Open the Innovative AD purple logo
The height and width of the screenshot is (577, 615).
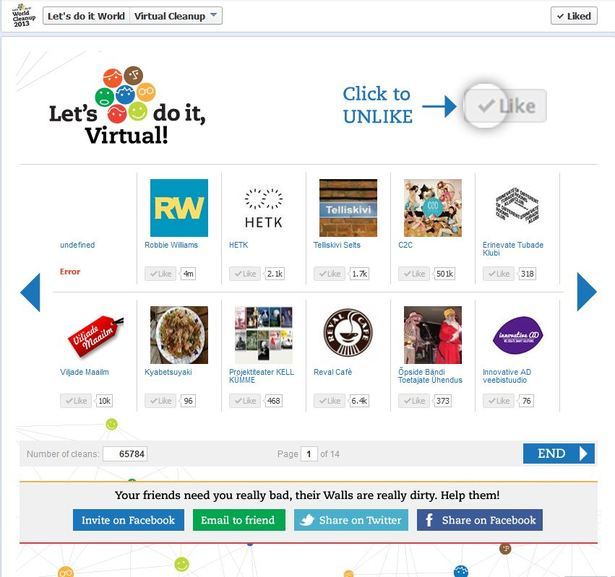[517, 335]
